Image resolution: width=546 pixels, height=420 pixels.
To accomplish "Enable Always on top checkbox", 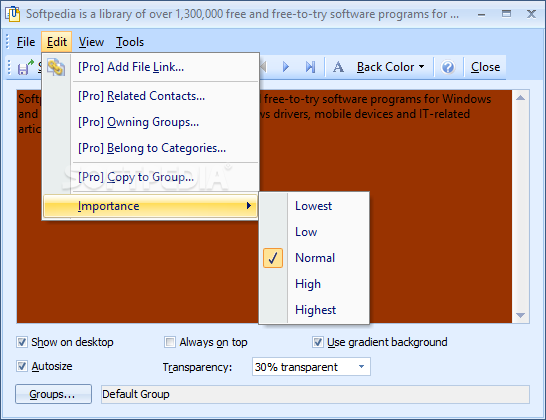I will (170, 342).
